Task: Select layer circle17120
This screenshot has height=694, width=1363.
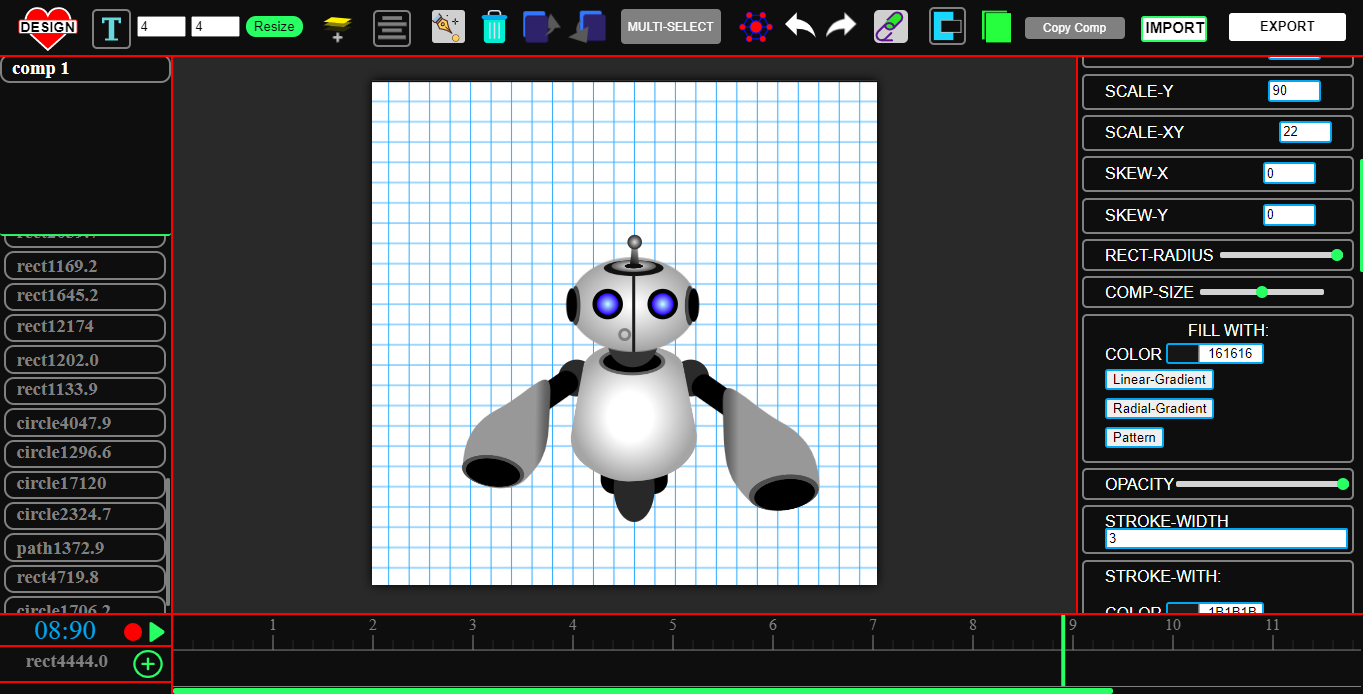Action: coord(85,484)
